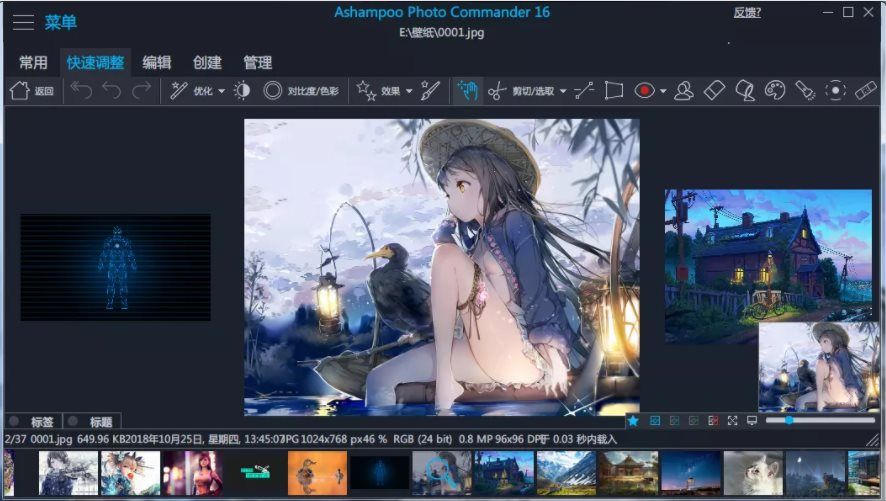This screenshot has width=886, height=501.
Task: Expand the 效果 dropdown arrow
Action: tap(409, 91)
